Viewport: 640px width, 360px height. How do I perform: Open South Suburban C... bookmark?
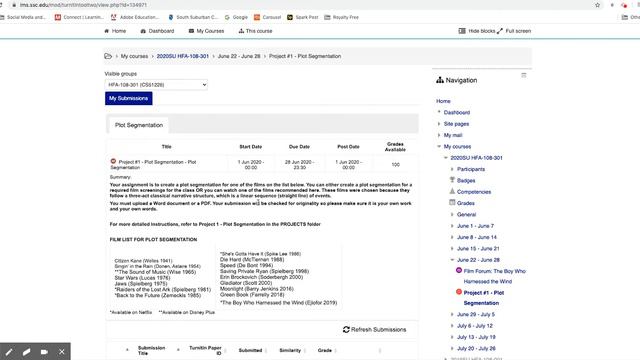tap(193, 17)
